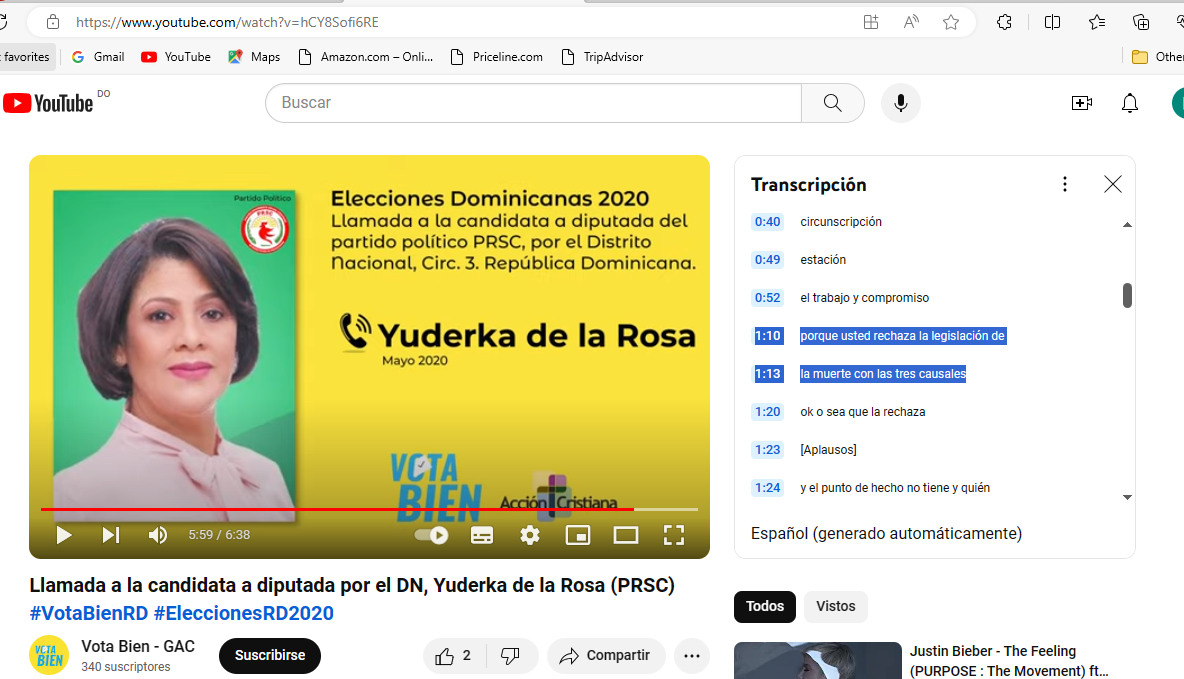Click the Buscar search field
Screen dimensions: 1184x679
tap(533, 103)
